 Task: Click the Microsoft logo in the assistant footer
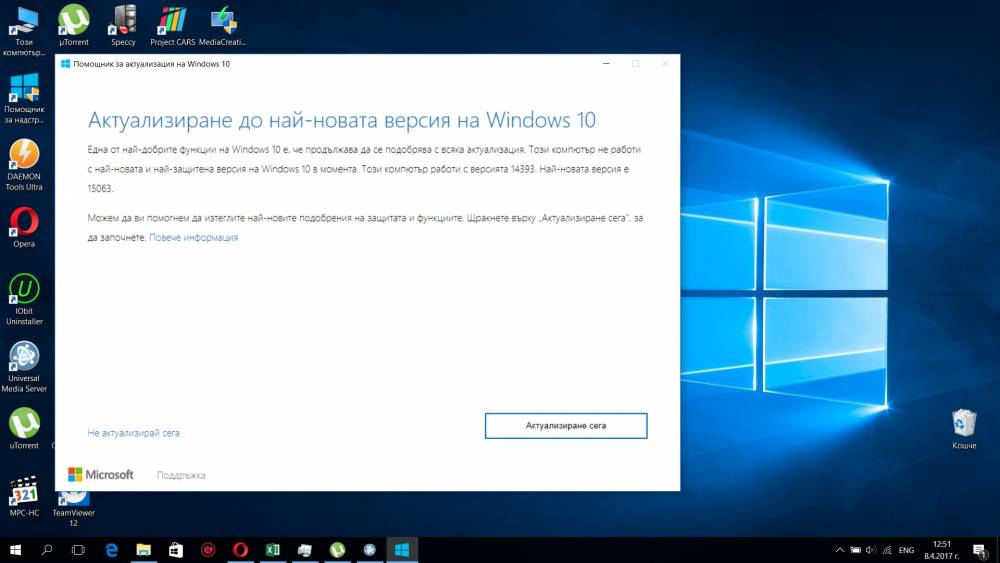[x=101, y=474]
